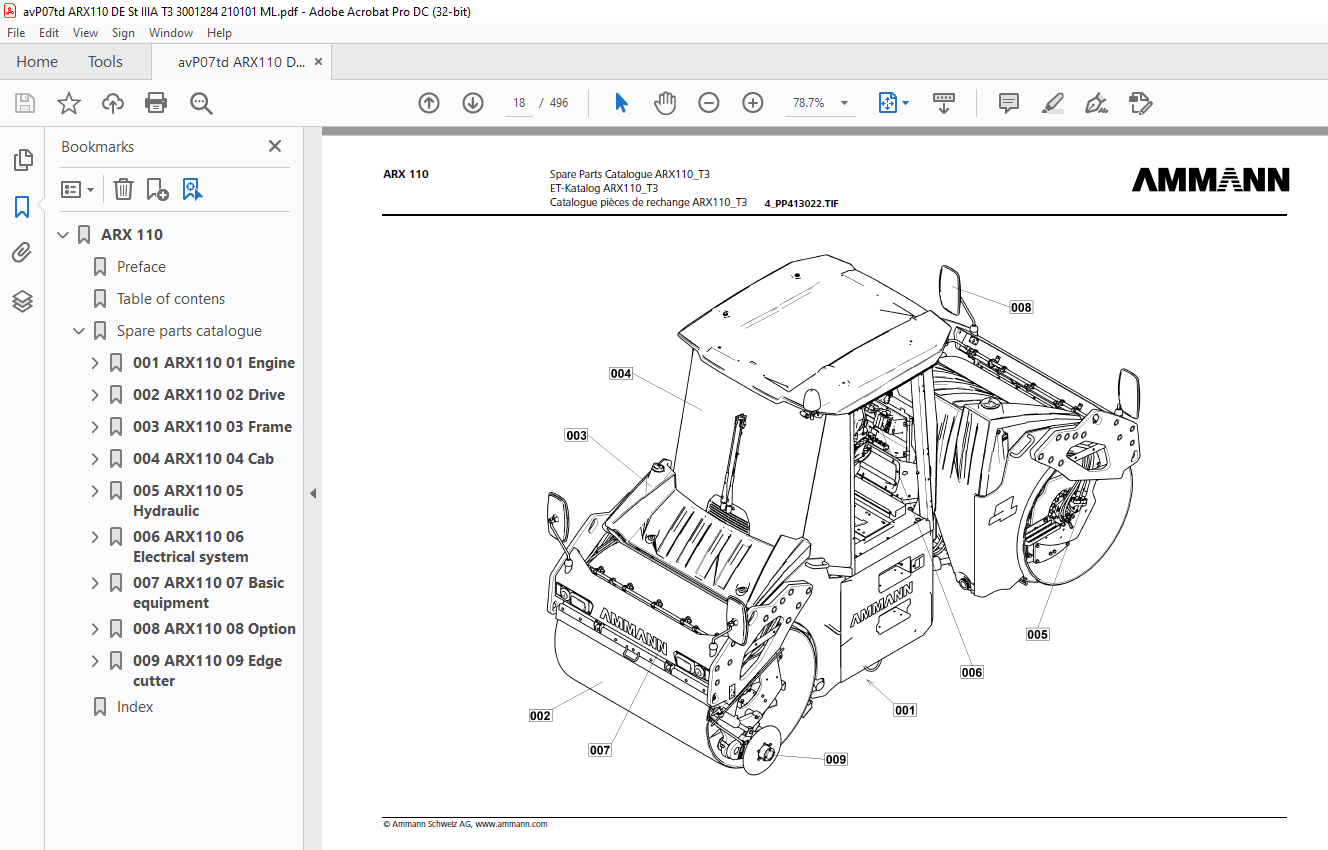The image size is (1328, 850).
Task: Collapse the ARX 110 bookmark tree
Action: [63, 235]
